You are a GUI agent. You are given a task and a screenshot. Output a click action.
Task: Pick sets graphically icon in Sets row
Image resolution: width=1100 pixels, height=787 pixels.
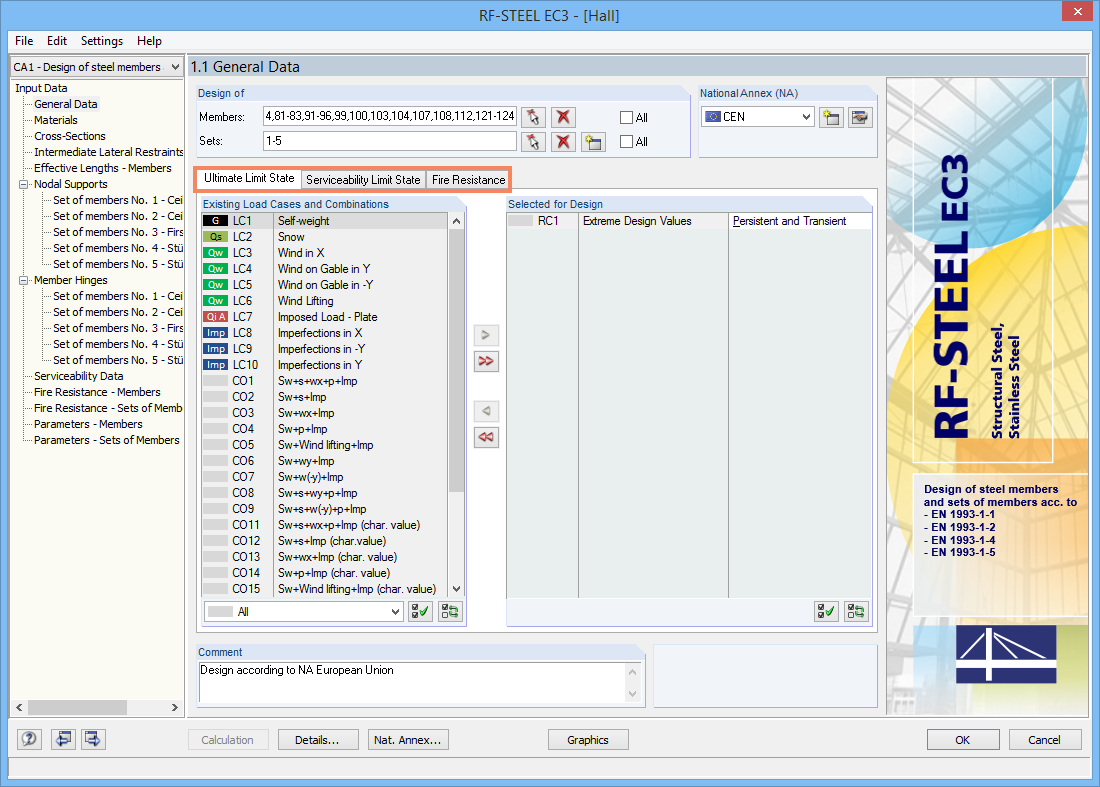click(533, 142)
